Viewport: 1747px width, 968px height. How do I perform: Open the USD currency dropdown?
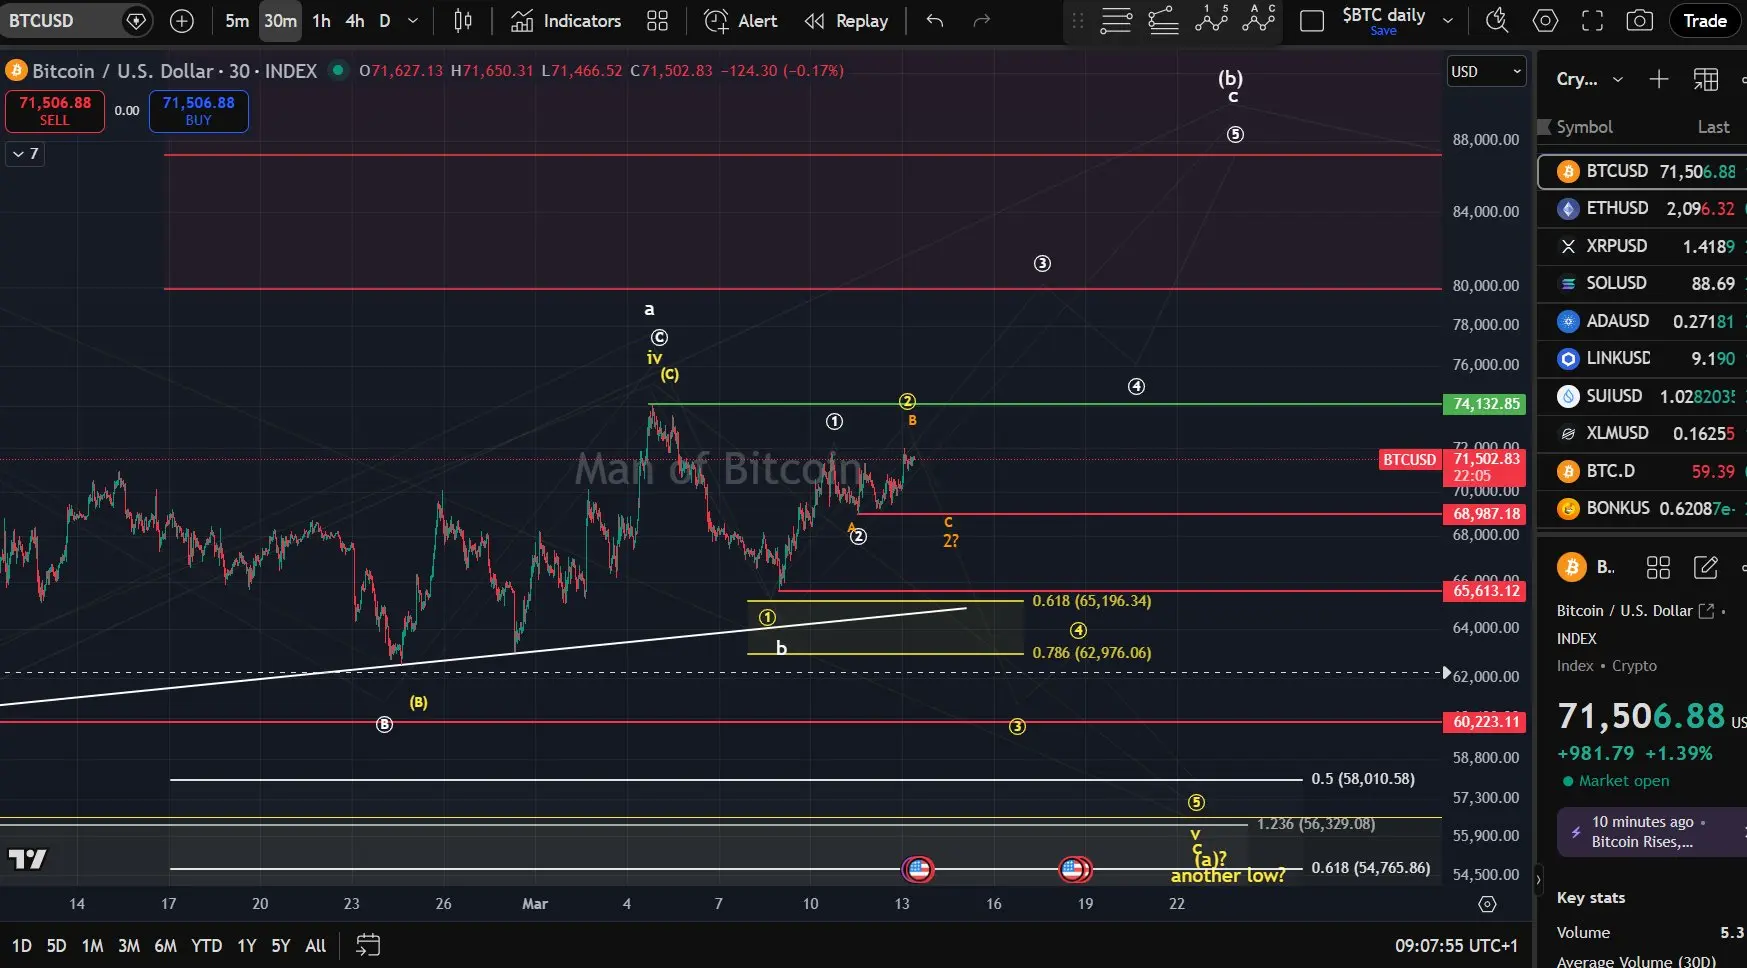[x=1487, y=71]
